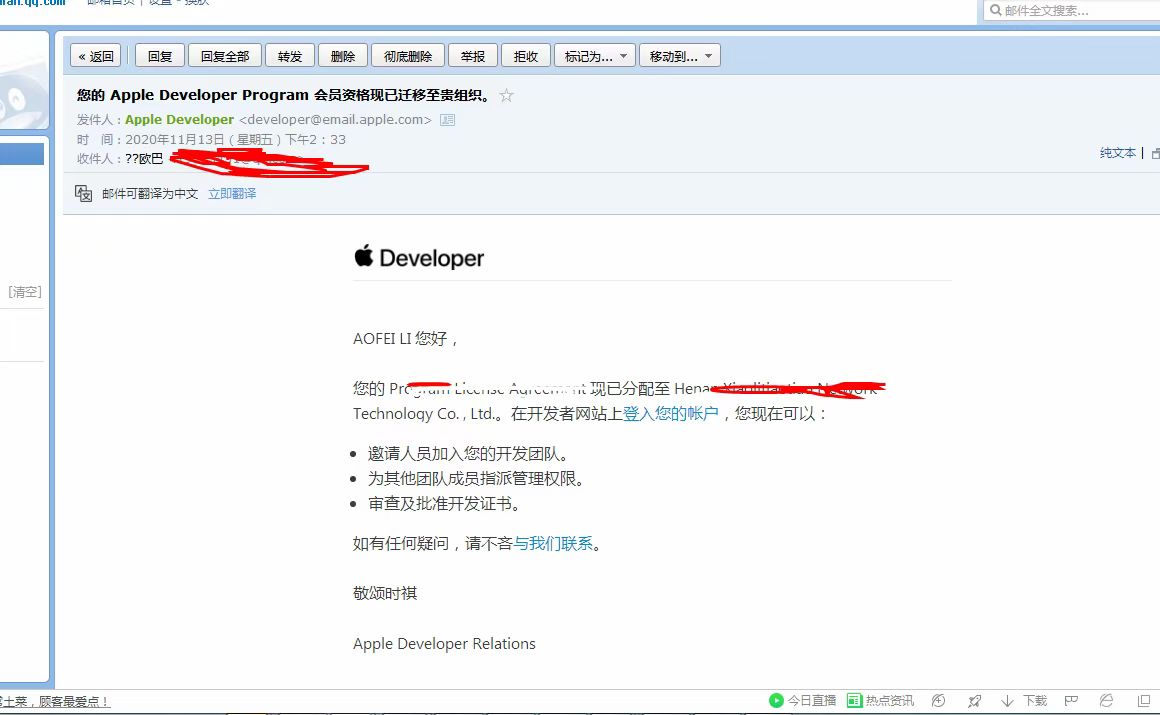Star this Apple Developer email
Image resolution: width=1160 pixels, height=715 pixels.
coord(506,96)
